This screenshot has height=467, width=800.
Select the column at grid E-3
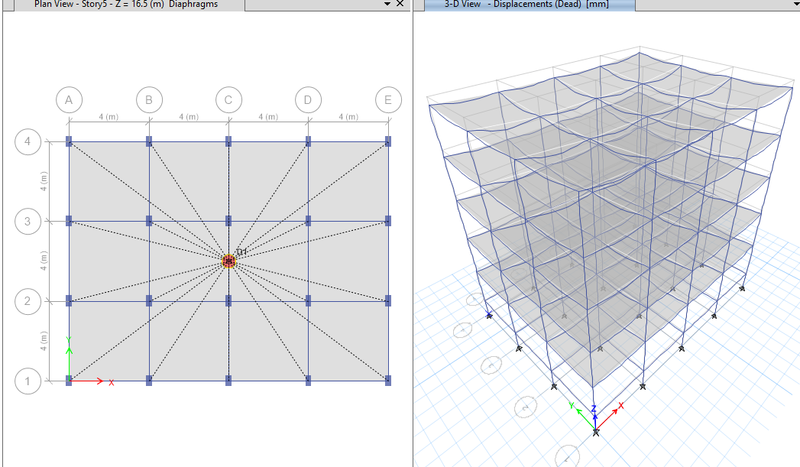pyautogui.click(x=388, y=221)
